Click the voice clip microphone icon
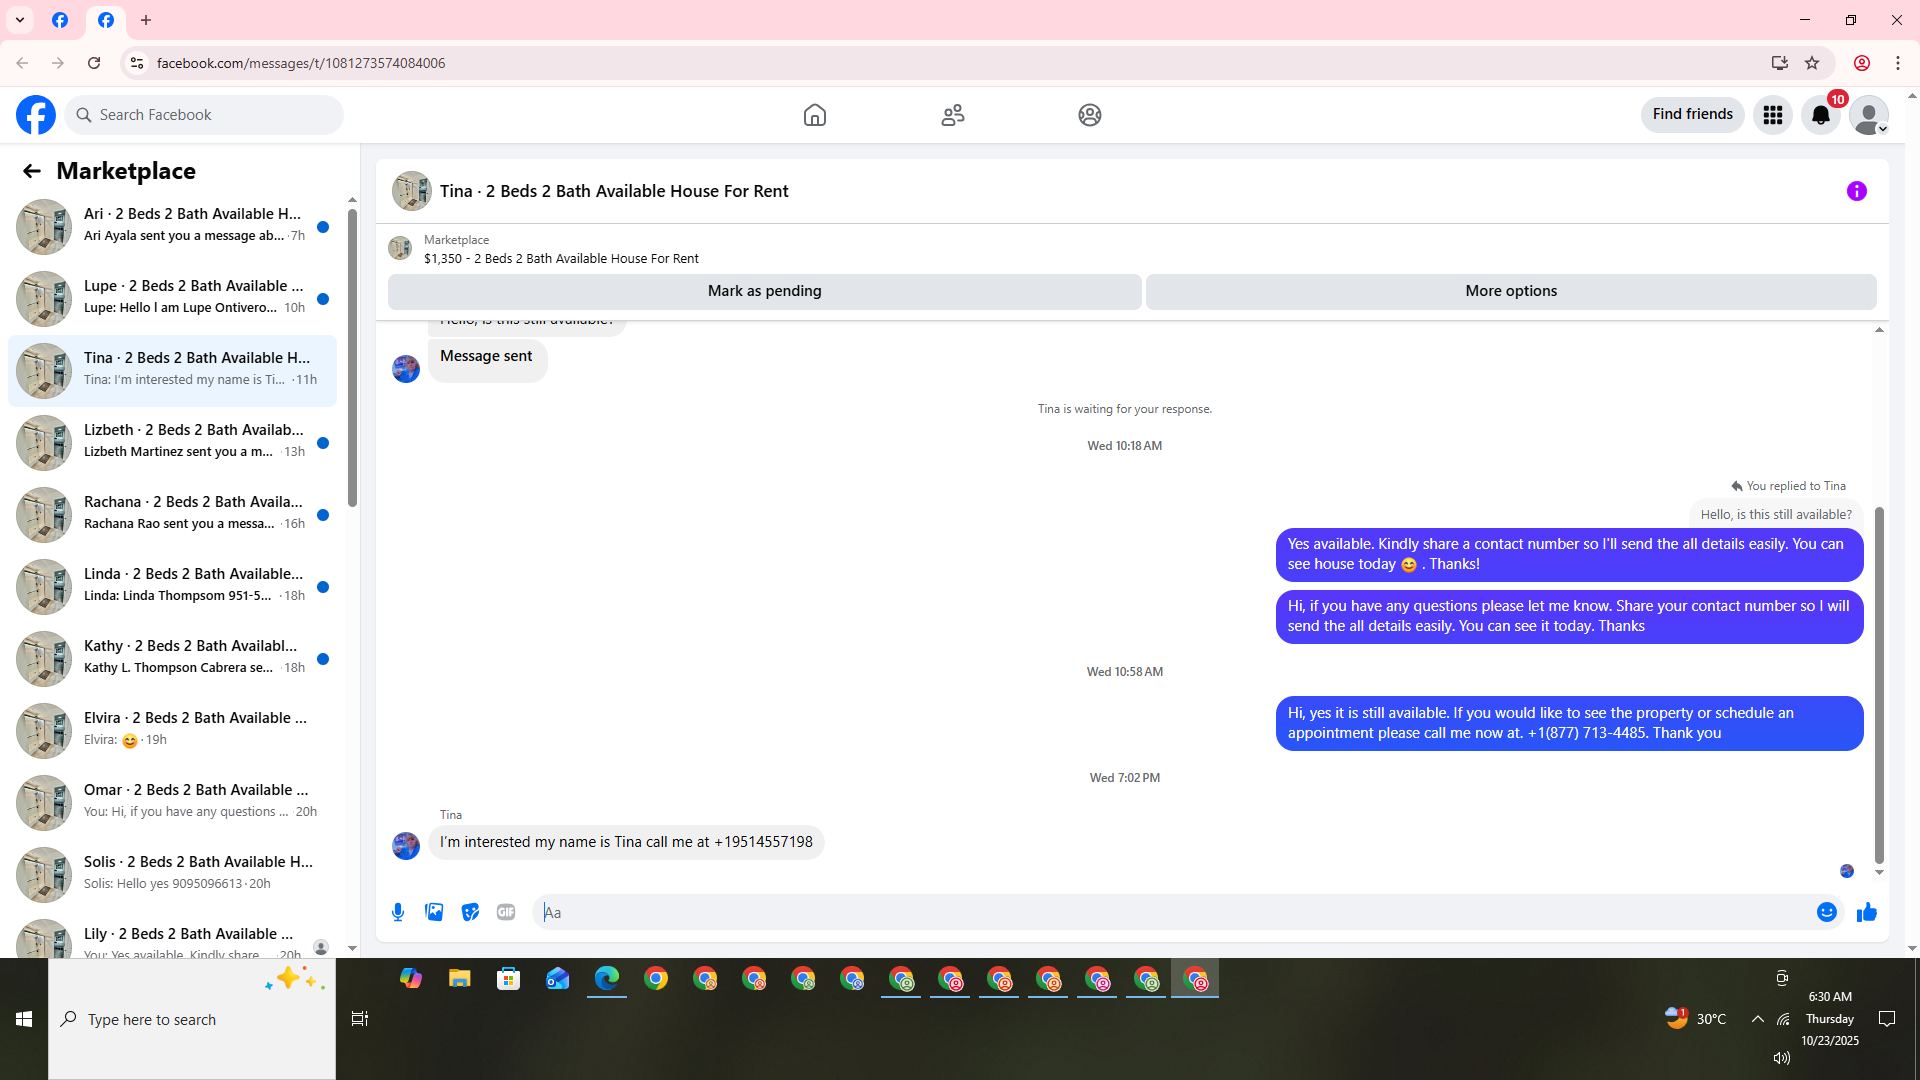 398,912
